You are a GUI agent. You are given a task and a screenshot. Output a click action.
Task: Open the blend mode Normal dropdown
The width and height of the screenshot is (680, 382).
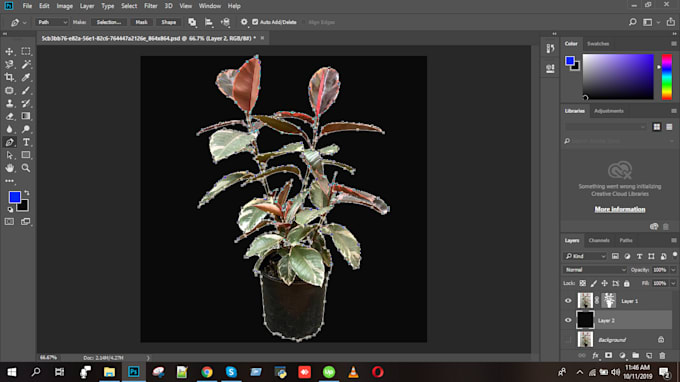[x=595, y=270]
